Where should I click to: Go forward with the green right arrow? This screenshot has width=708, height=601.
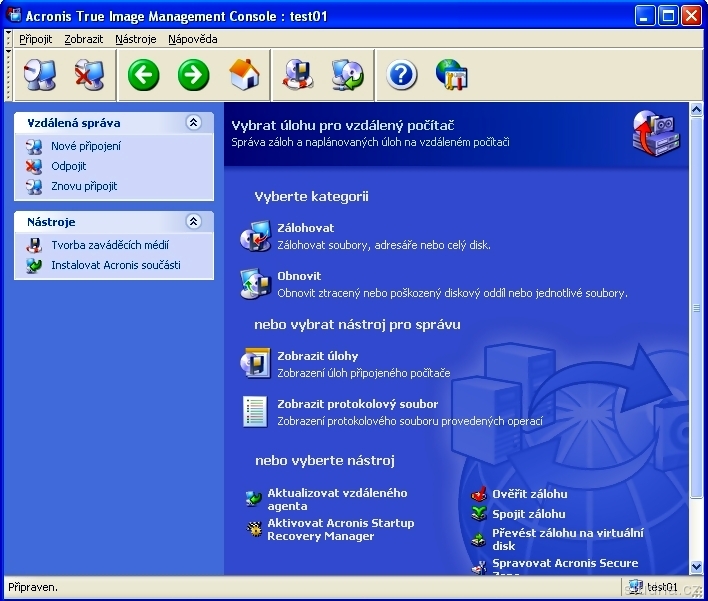[x=193, y=75]
